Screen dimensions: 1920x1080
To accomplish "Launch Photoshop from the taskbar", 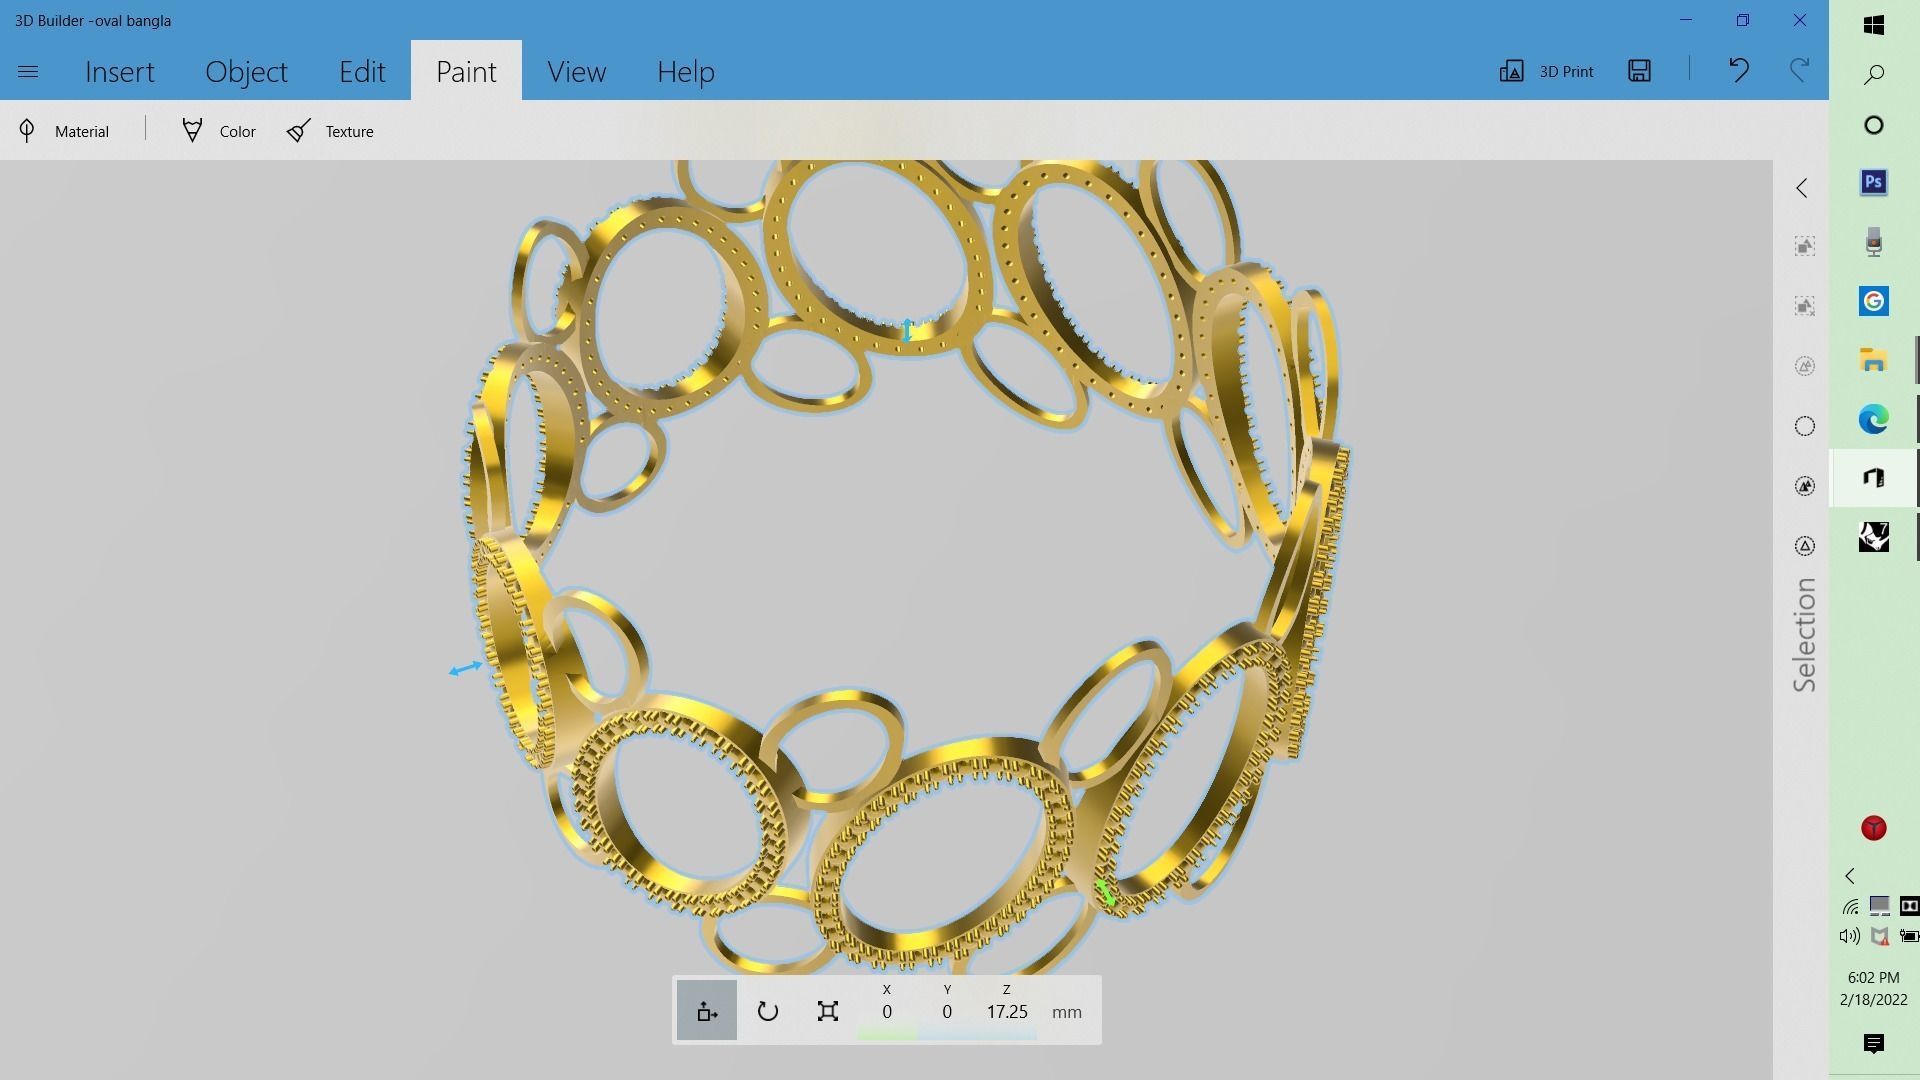I will click(1874, 182).
